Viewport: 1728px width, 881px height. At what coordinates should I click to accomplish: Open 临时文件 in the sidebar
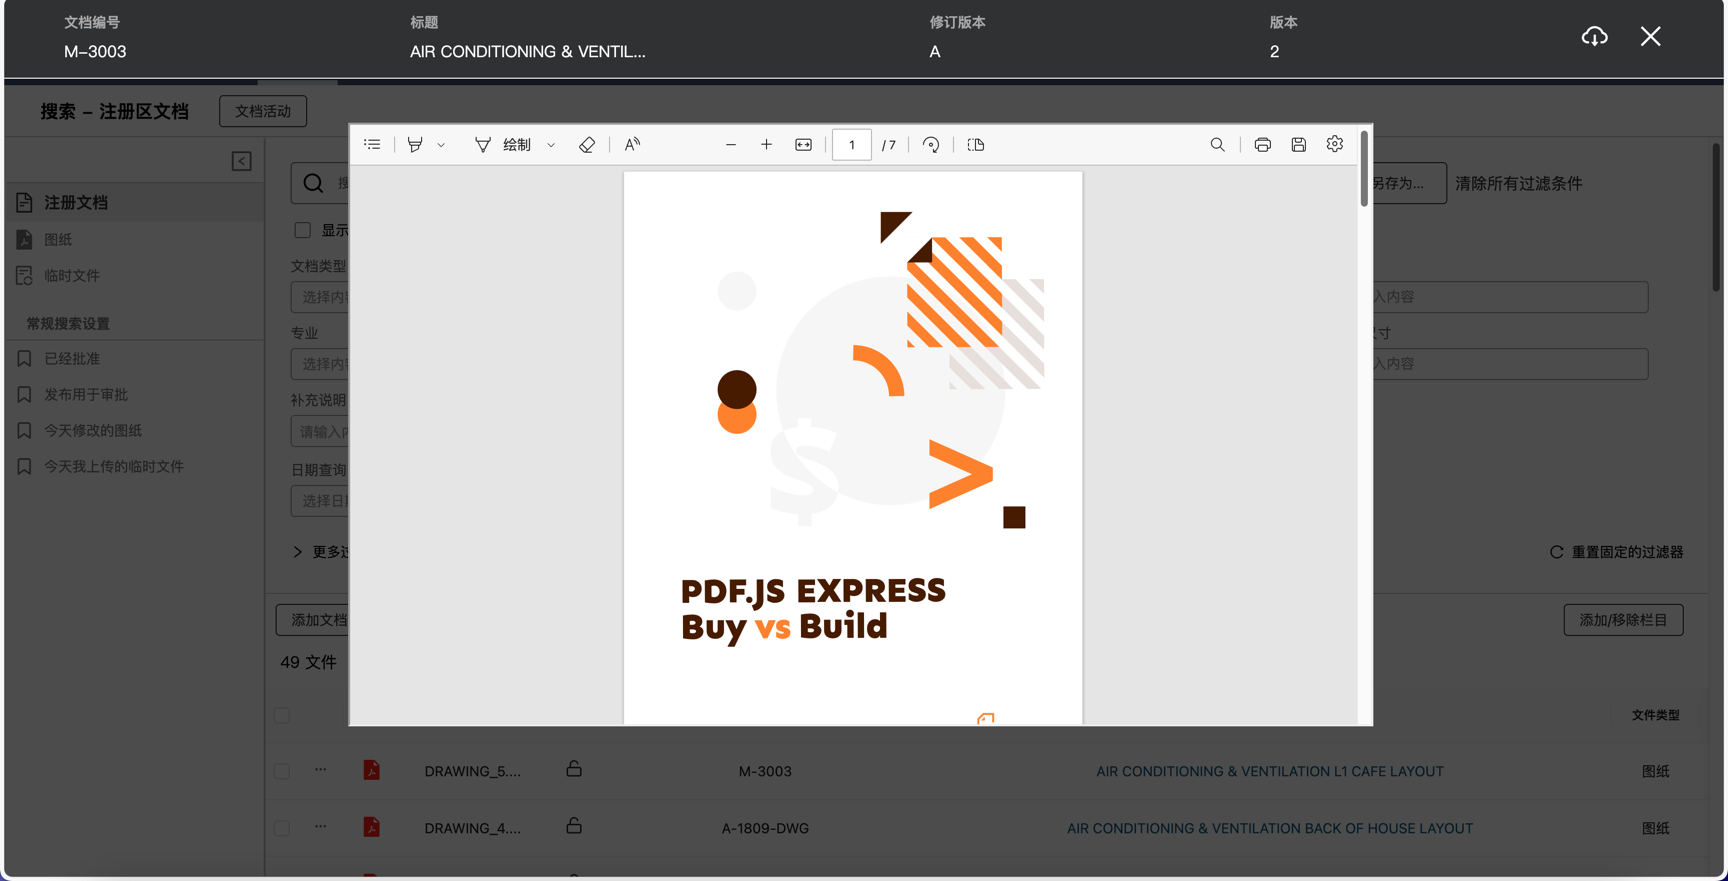[x=71, y=276]
